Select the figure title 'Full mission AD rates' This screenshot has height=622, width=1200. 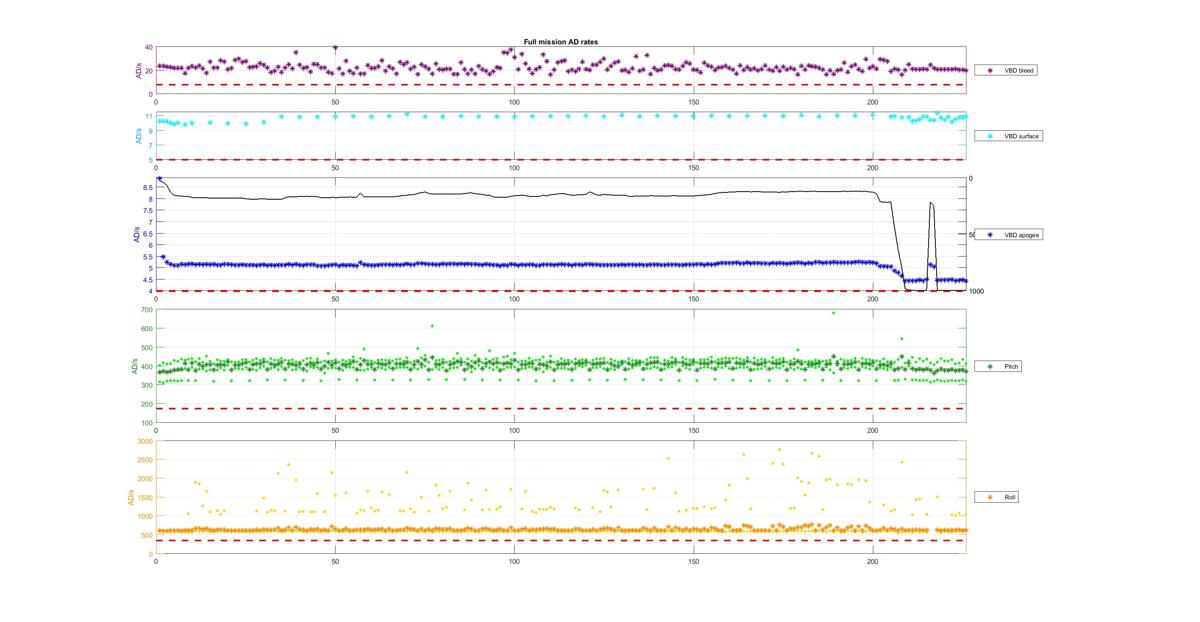pyautogui.click(x=561, y=42)
